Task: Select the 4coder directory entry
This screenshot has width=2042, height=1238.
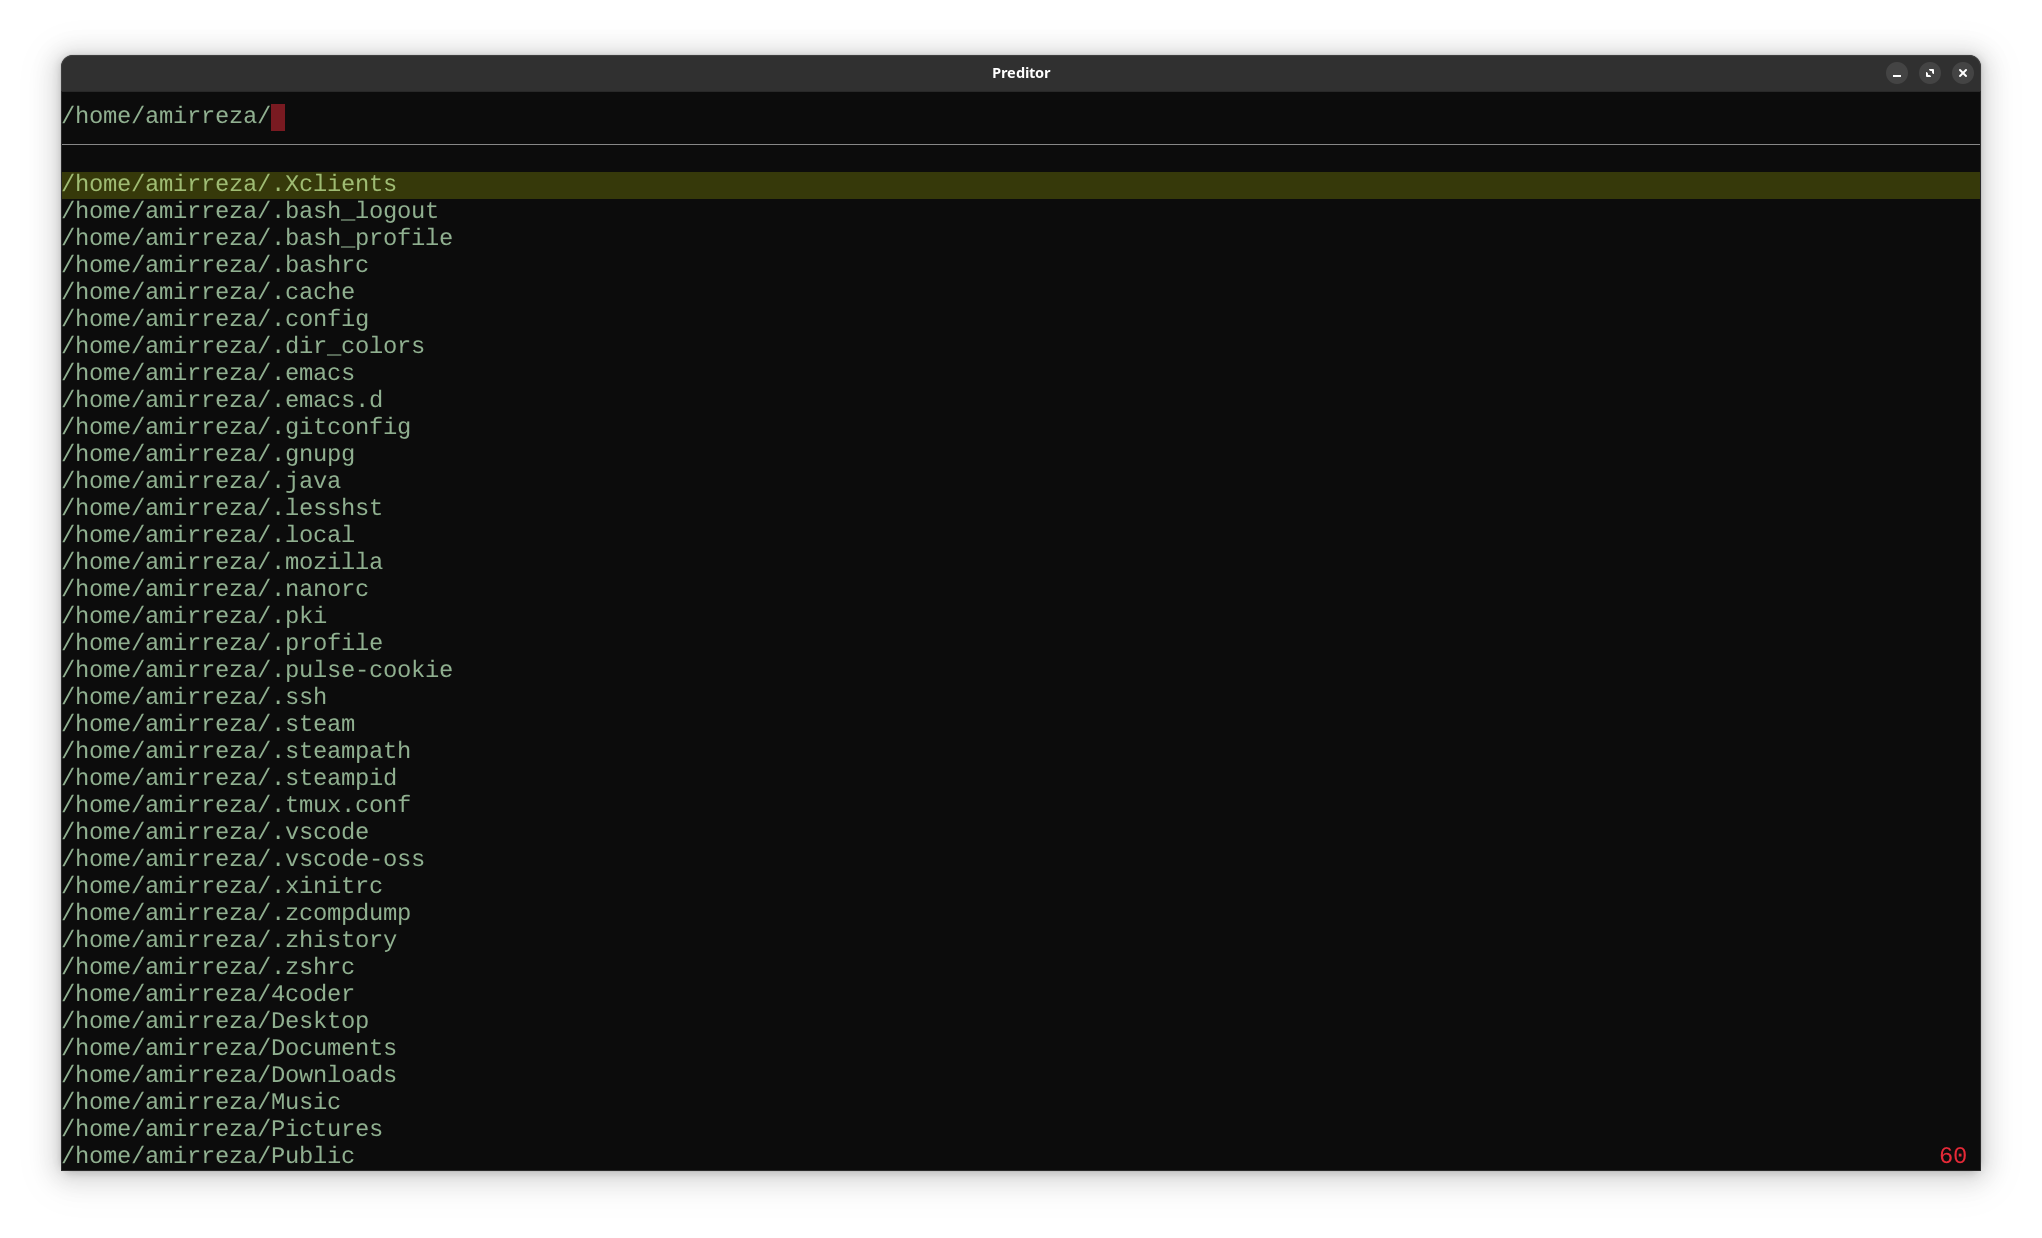Action: point(209,995)
